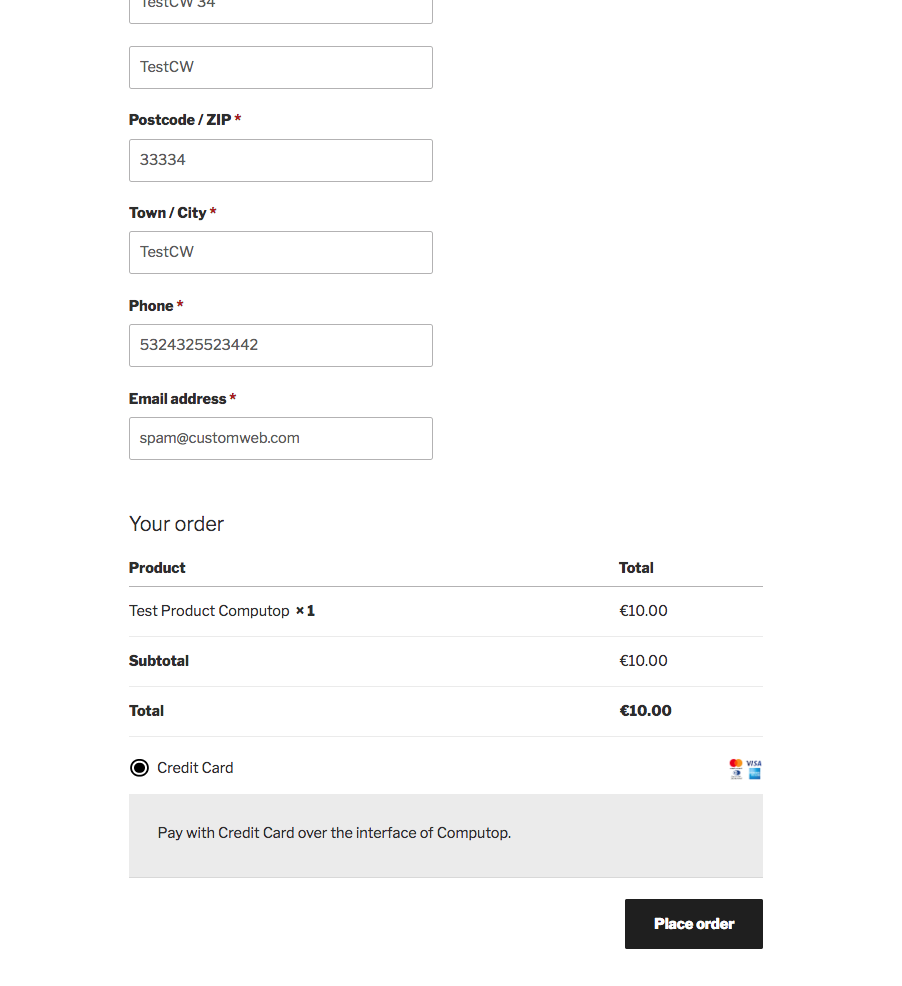Click into the Phone number field
Screen dimensions: 902x986
tap(281, 345)
